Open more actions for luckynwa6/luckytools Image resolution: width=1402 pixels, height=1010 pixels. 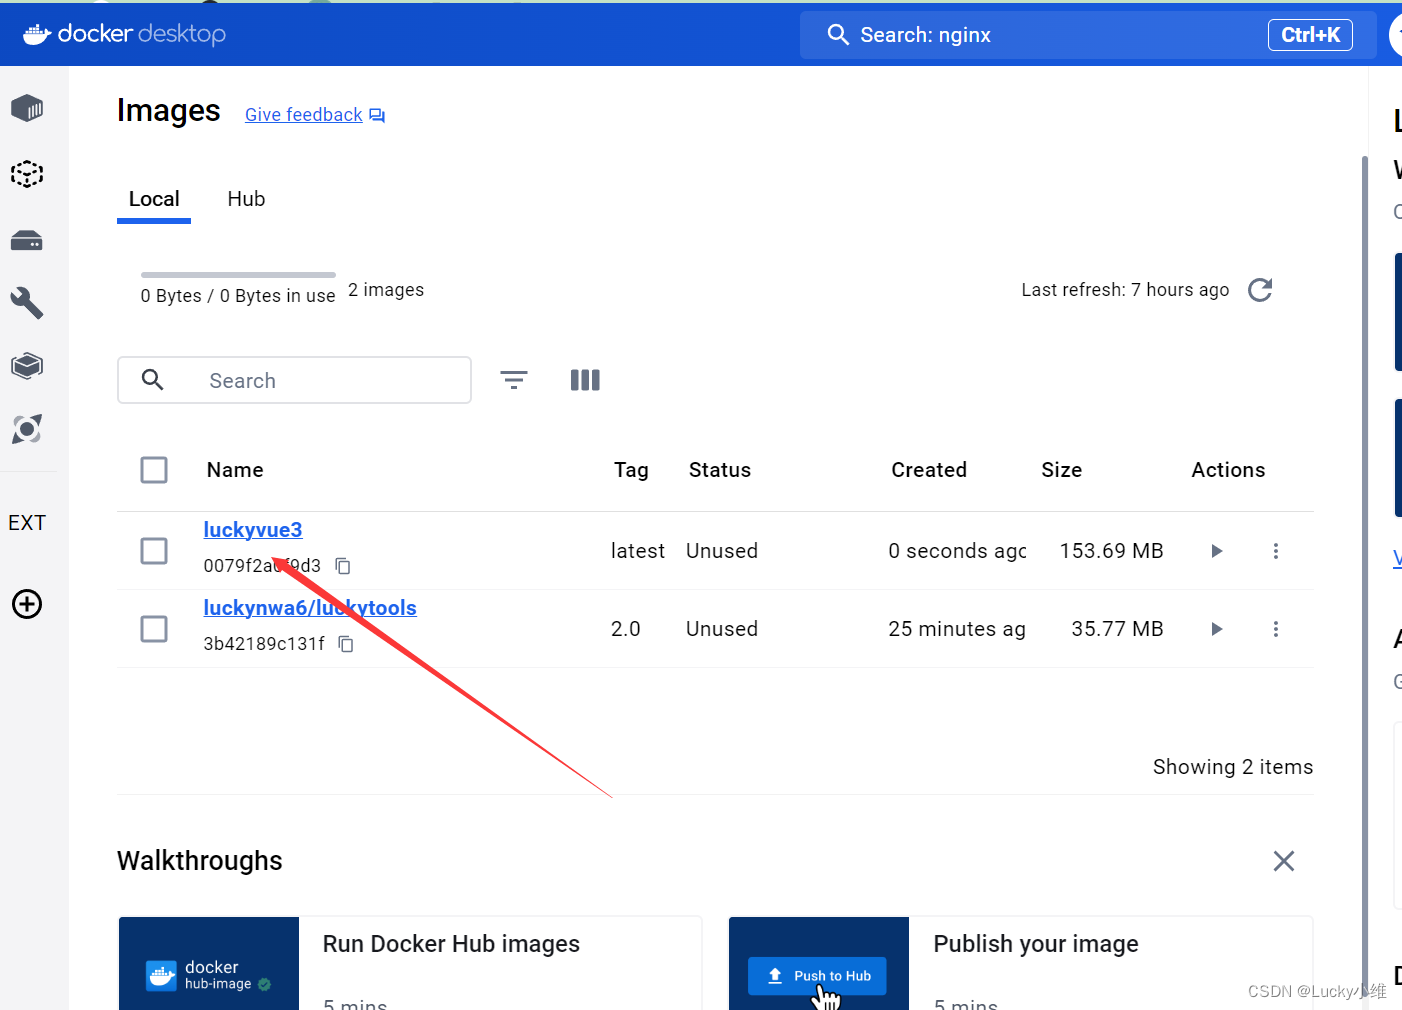1276,629
